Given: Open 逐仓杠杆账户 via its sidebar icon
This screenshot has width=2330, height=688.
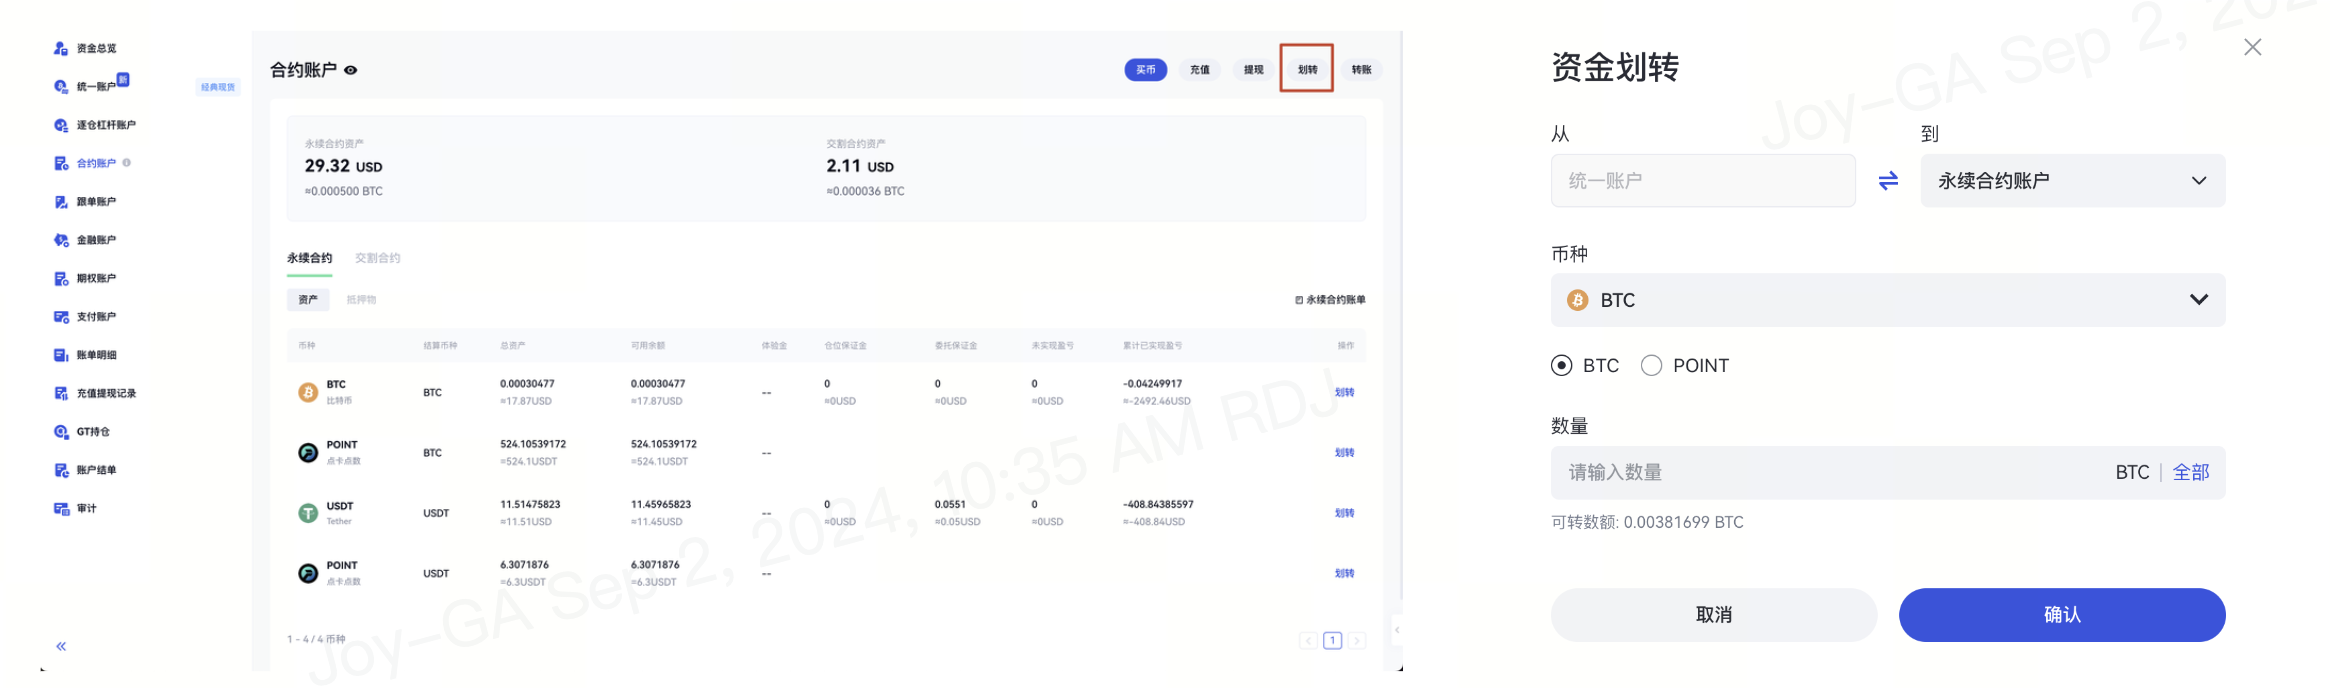Looking at the screenshot, I should point(61,125).
